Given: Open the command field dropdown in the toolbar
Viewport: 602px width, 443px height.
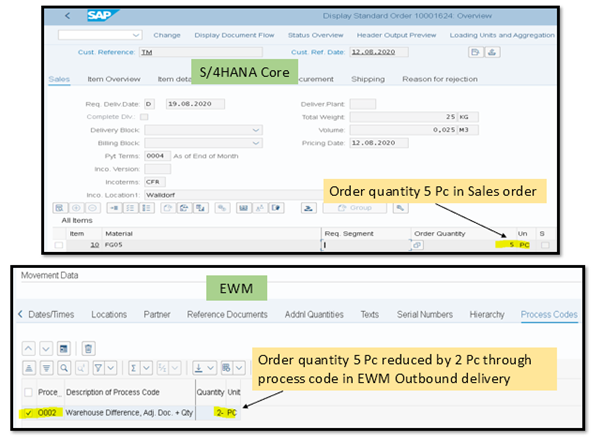Looking at the screenshot, I should 133,34.
